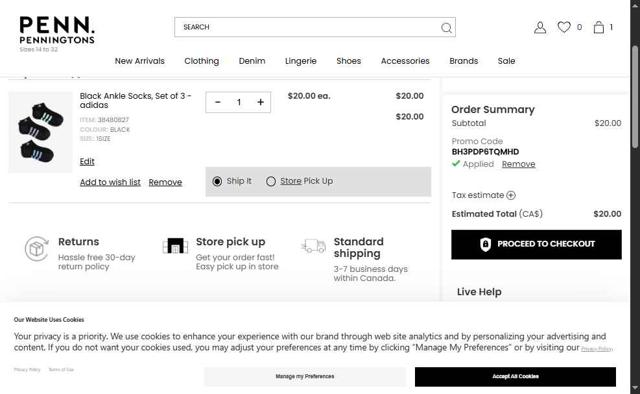640x394 pixels.
Task: Click Proceed to Checkout button
Action: coord(536,244)
